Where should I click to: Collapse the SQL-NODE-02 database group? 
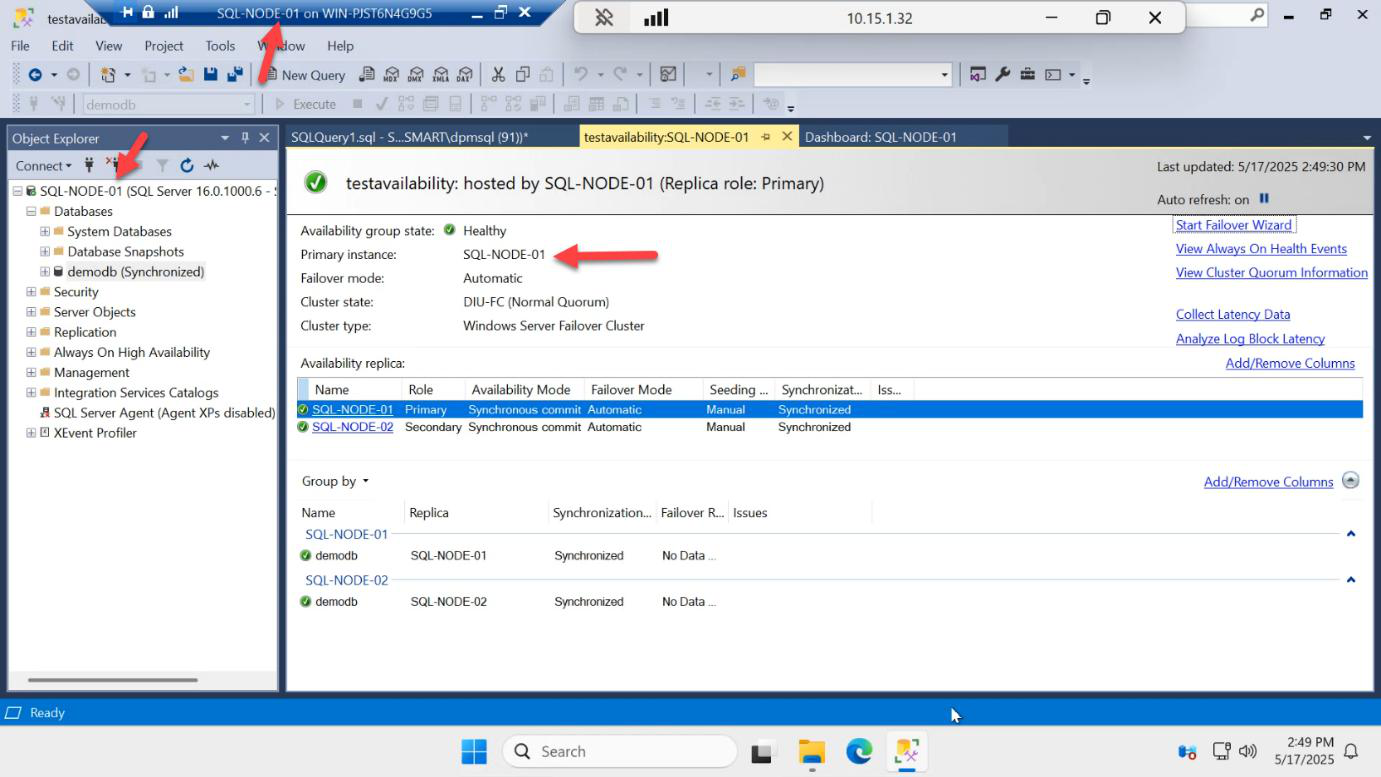[1351, 580]
